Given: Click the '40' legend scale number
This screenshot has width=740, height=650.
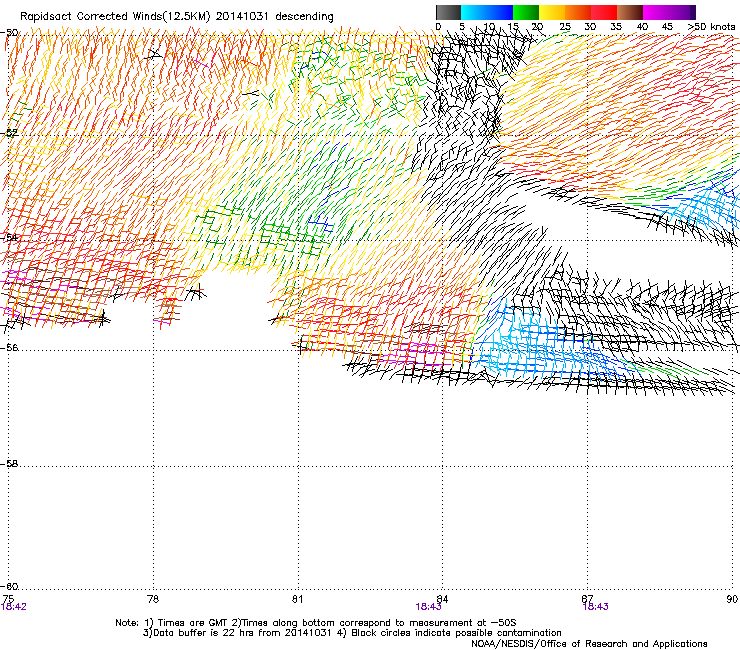Looking at the screenshot, I should click(x=642, y=27).
